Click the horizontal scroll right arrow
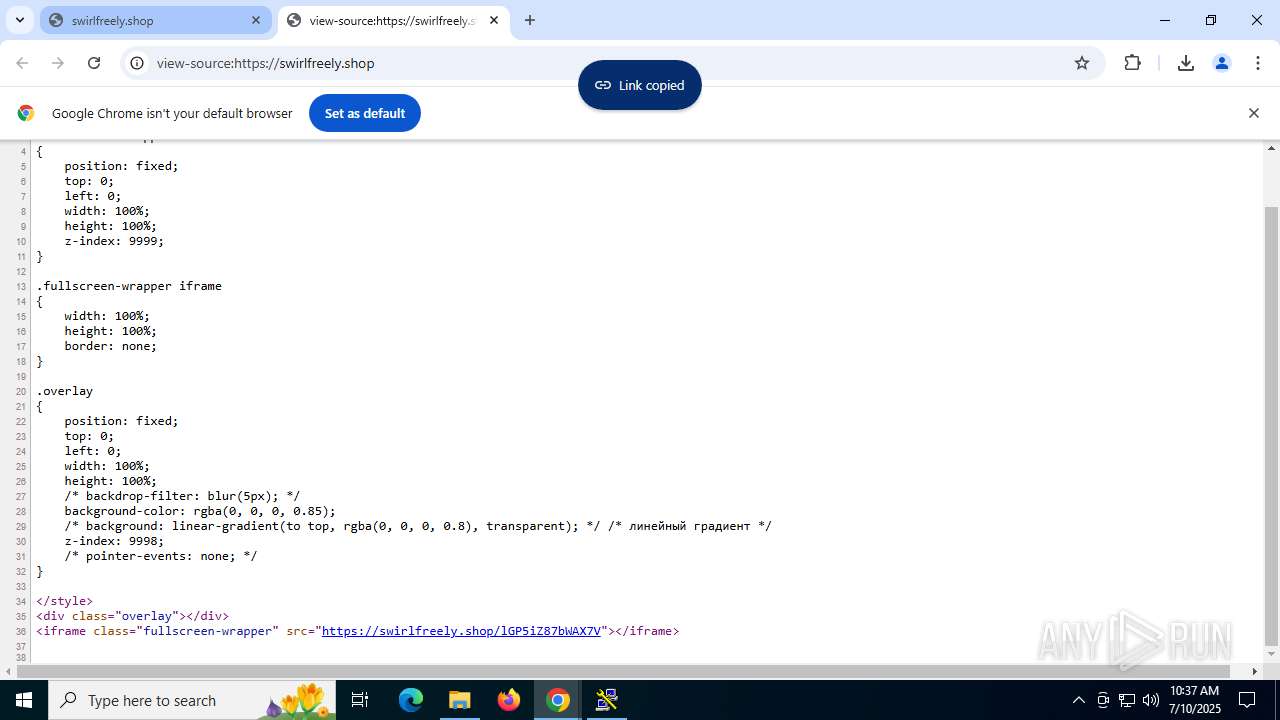Viewport: 1280px width, 720px height. pyautogui.click(x=1256, y=671)
